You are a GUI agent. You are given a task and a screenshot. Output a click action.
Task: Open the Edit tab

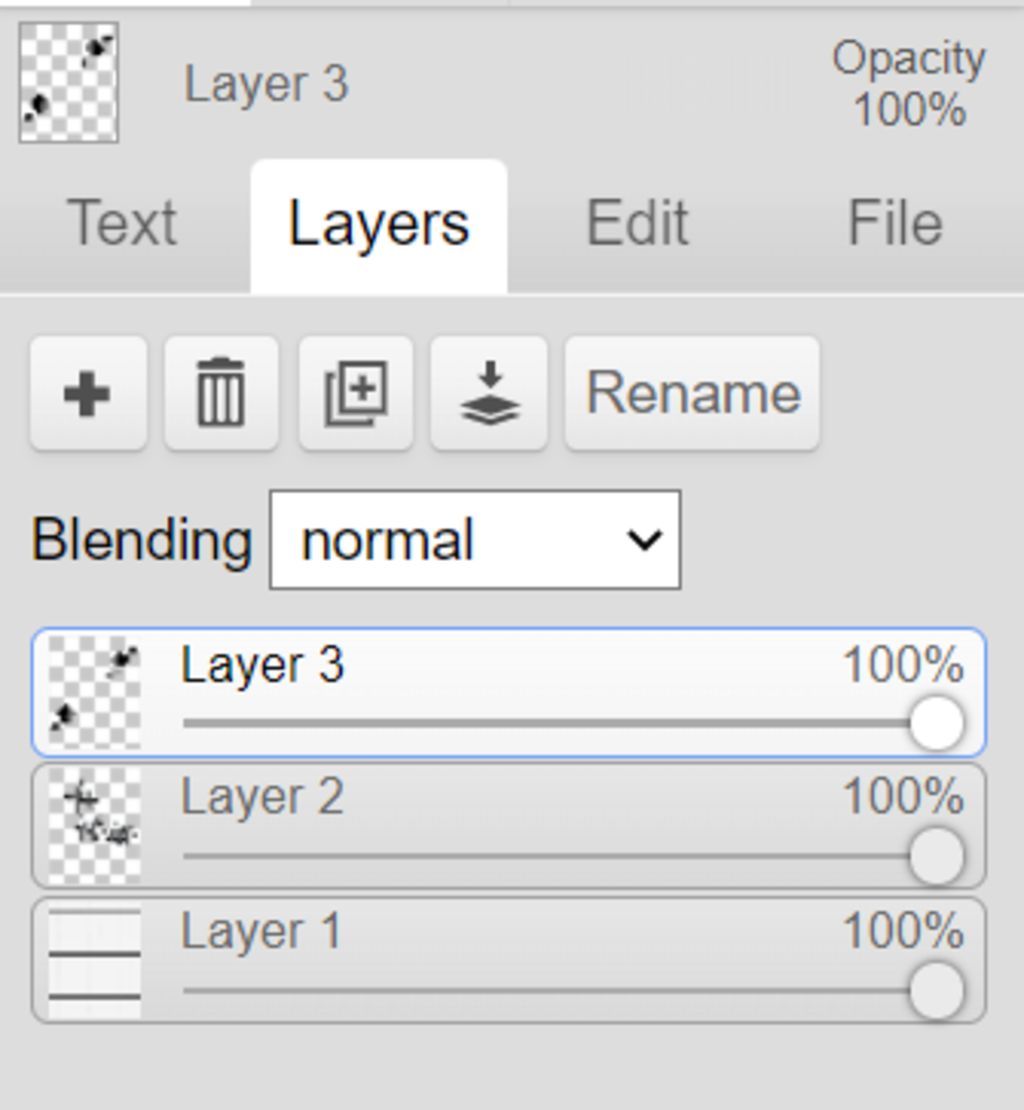[637, 223]
